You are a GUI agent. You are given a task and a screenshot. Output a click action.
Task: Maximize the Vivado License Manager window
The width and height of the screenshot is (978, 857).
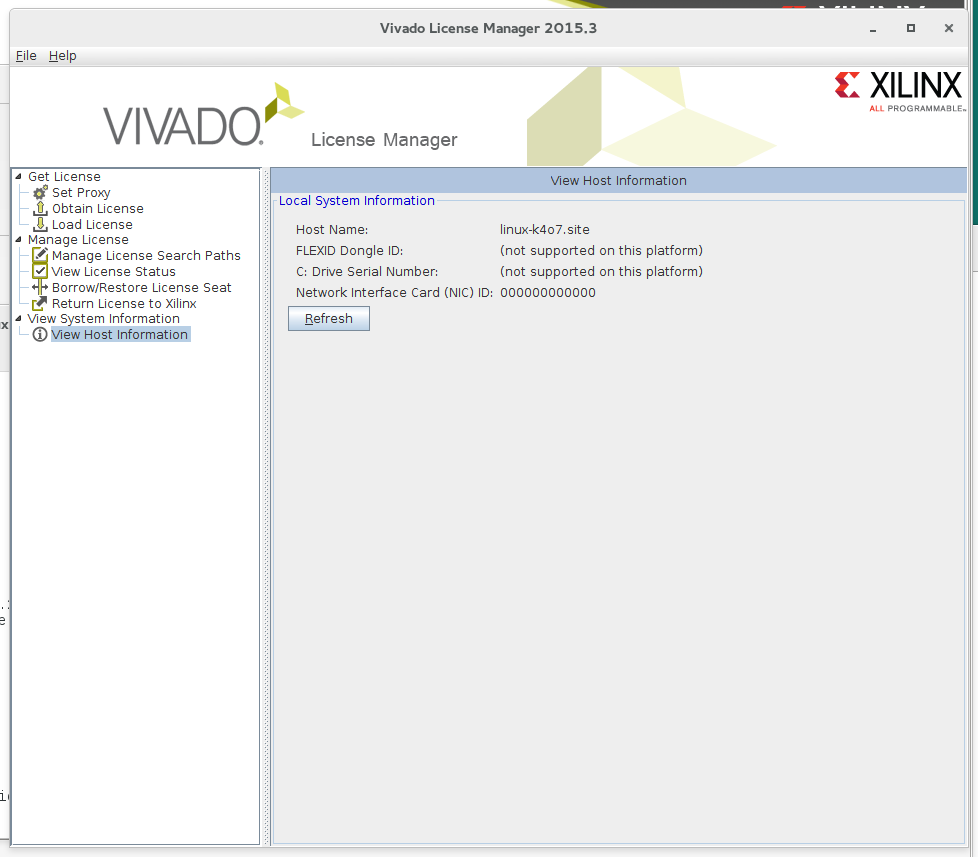[911, 28]
